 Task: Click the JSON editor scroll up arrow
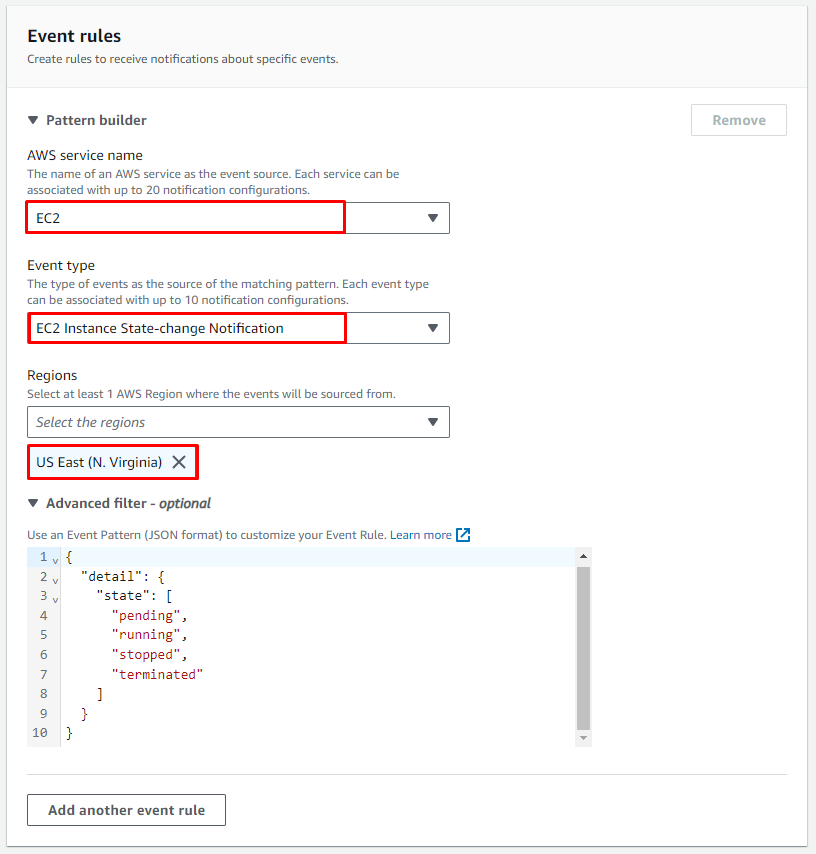pos(584,556)
